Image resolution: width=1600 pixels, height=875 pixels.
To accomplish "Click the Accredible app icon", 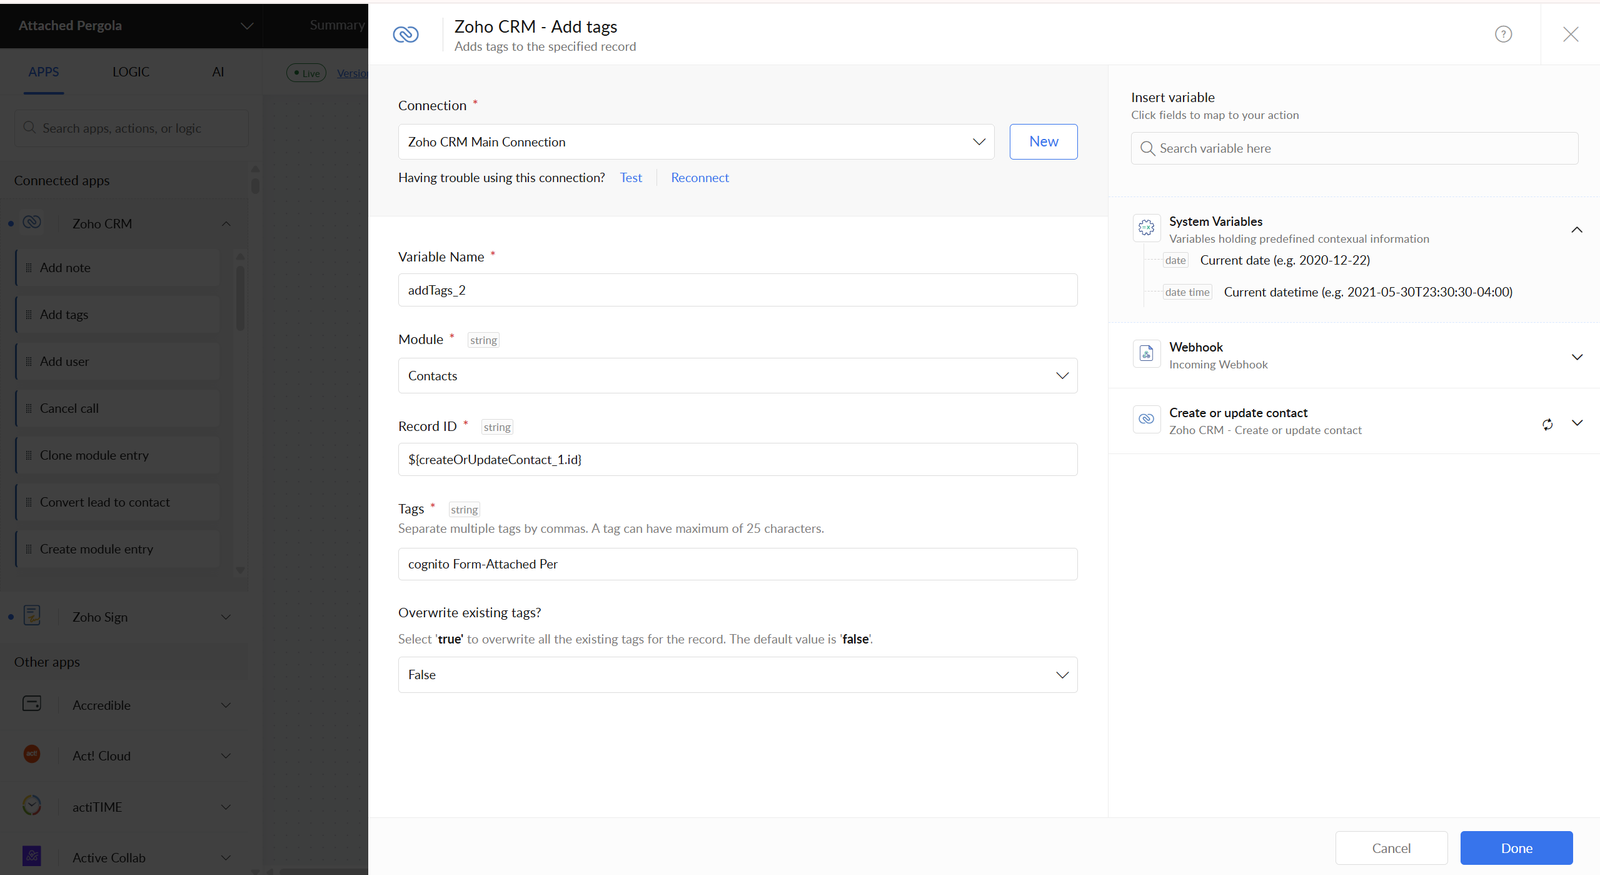I will pos(32,704).
